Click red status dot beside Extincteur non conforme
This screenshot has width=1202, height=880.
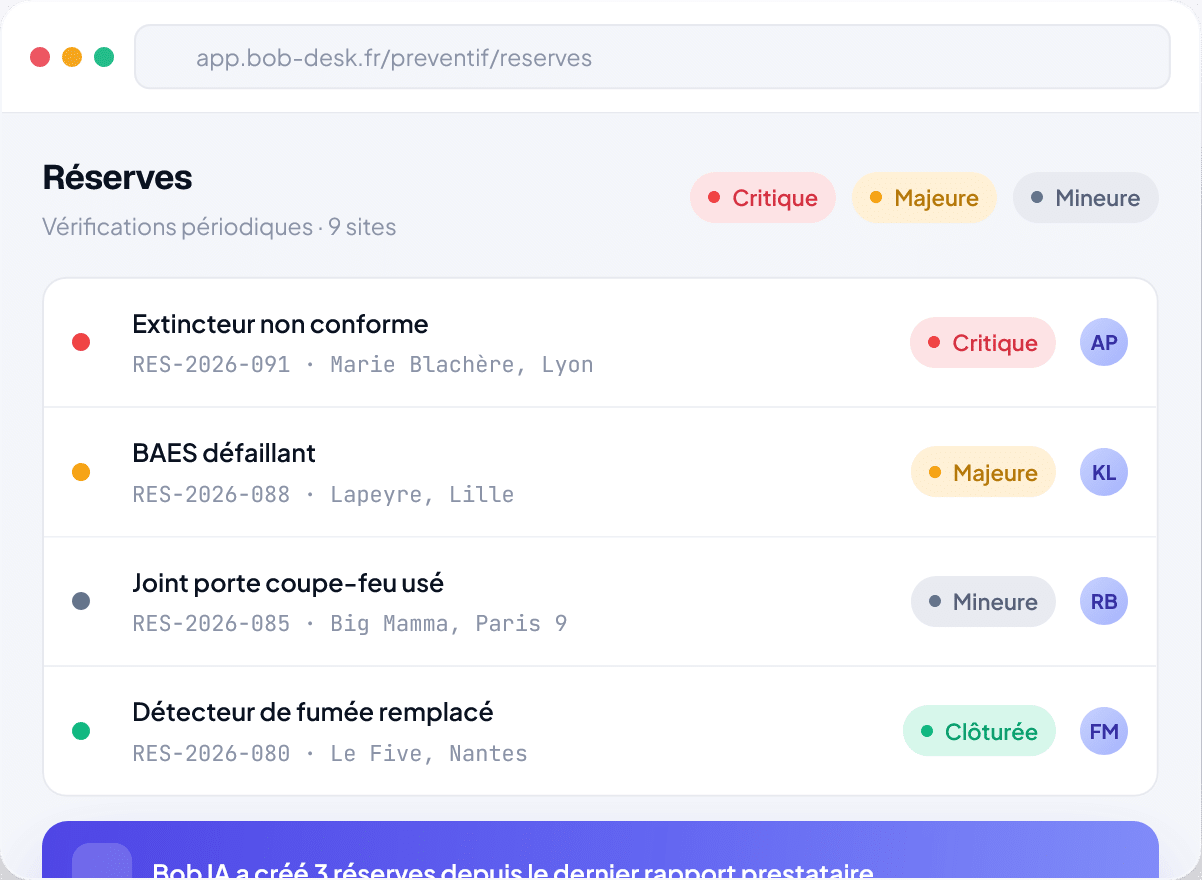[x=82, y=343]
